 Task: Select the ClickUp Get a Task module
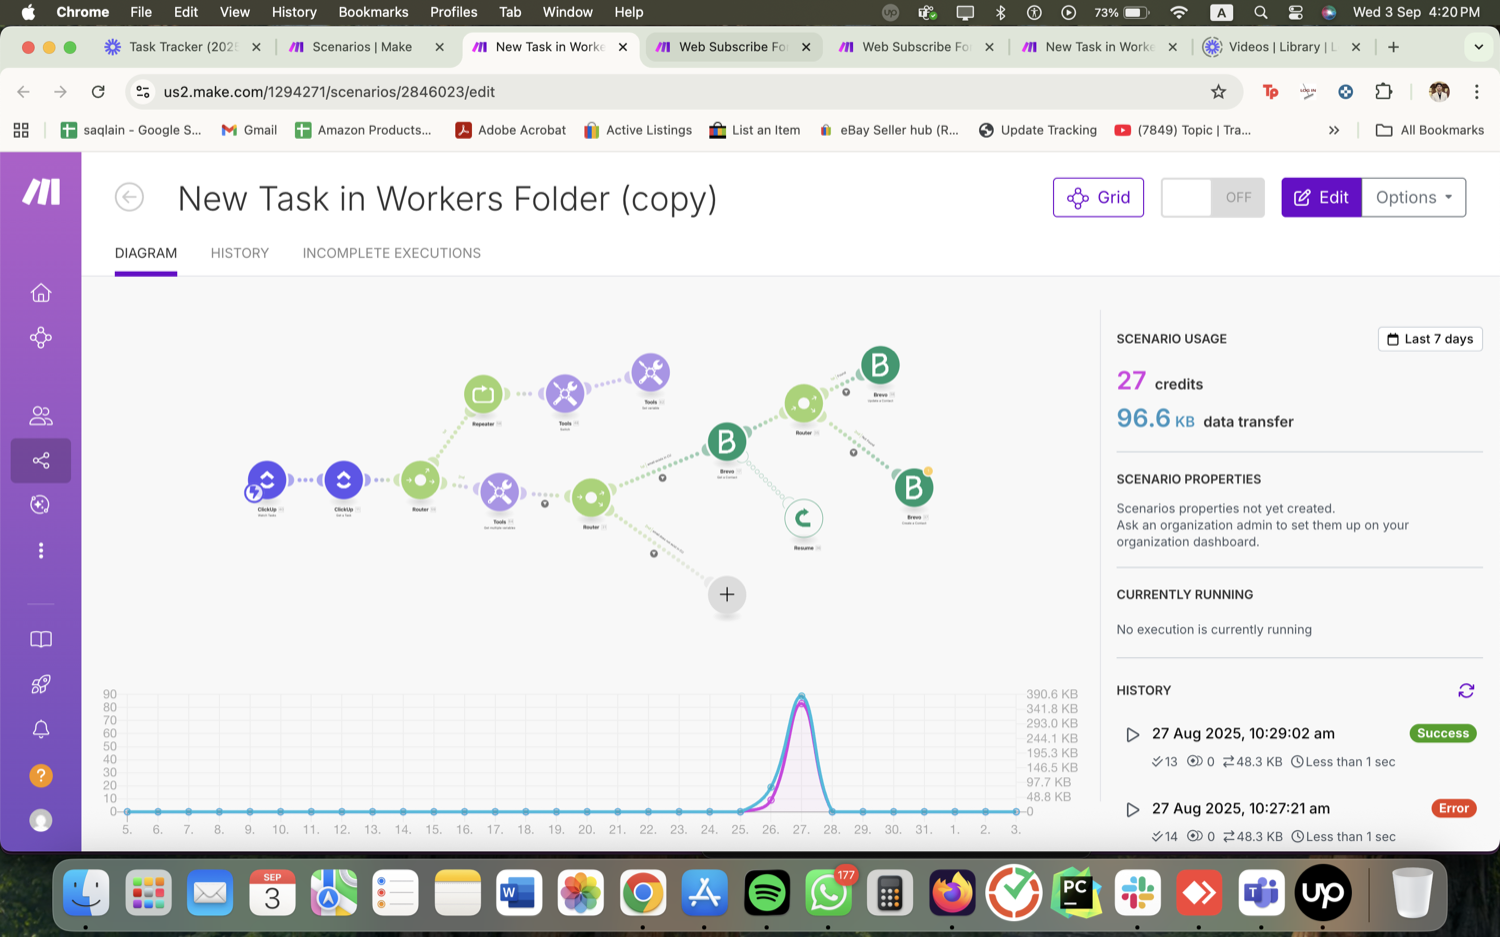[343, 480]
